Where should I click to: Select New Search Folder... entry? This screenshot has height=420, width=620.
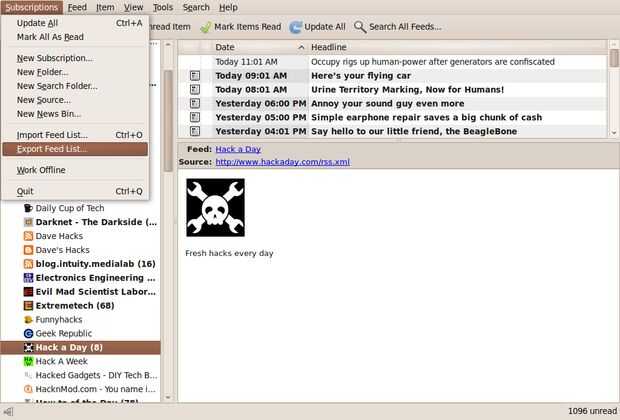tap(75, 86)
